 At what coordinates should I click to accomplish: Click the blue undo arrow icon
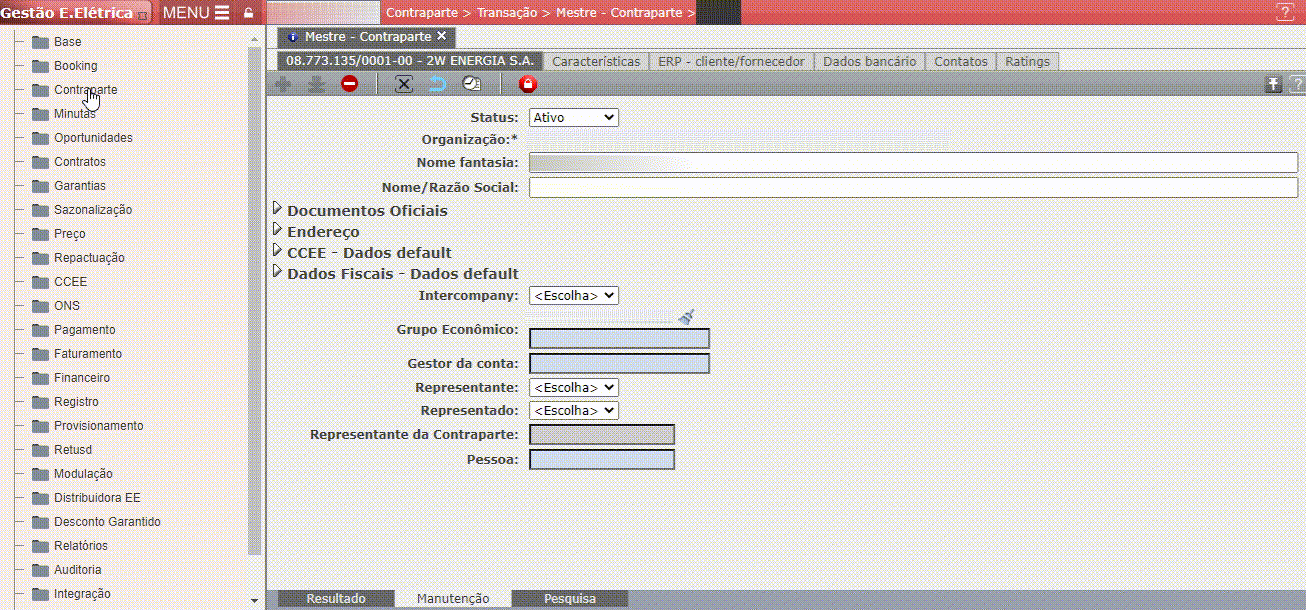437,84
